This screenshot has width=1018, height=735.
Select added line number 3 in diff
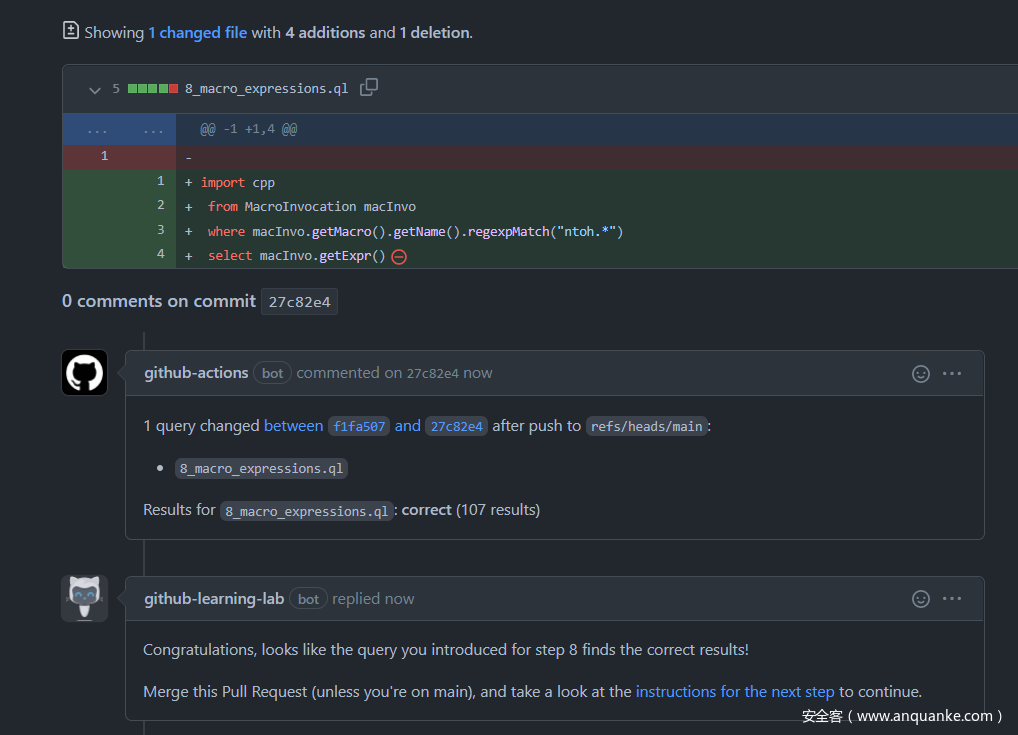(x=160, y=230)
